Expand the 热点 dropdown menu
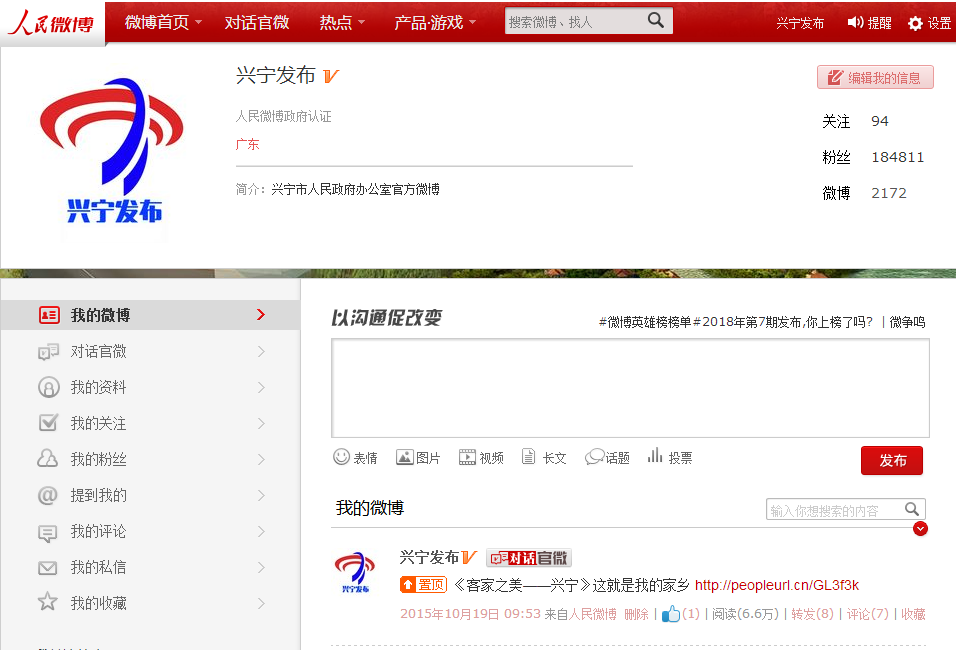 click(x=362, y=23)
